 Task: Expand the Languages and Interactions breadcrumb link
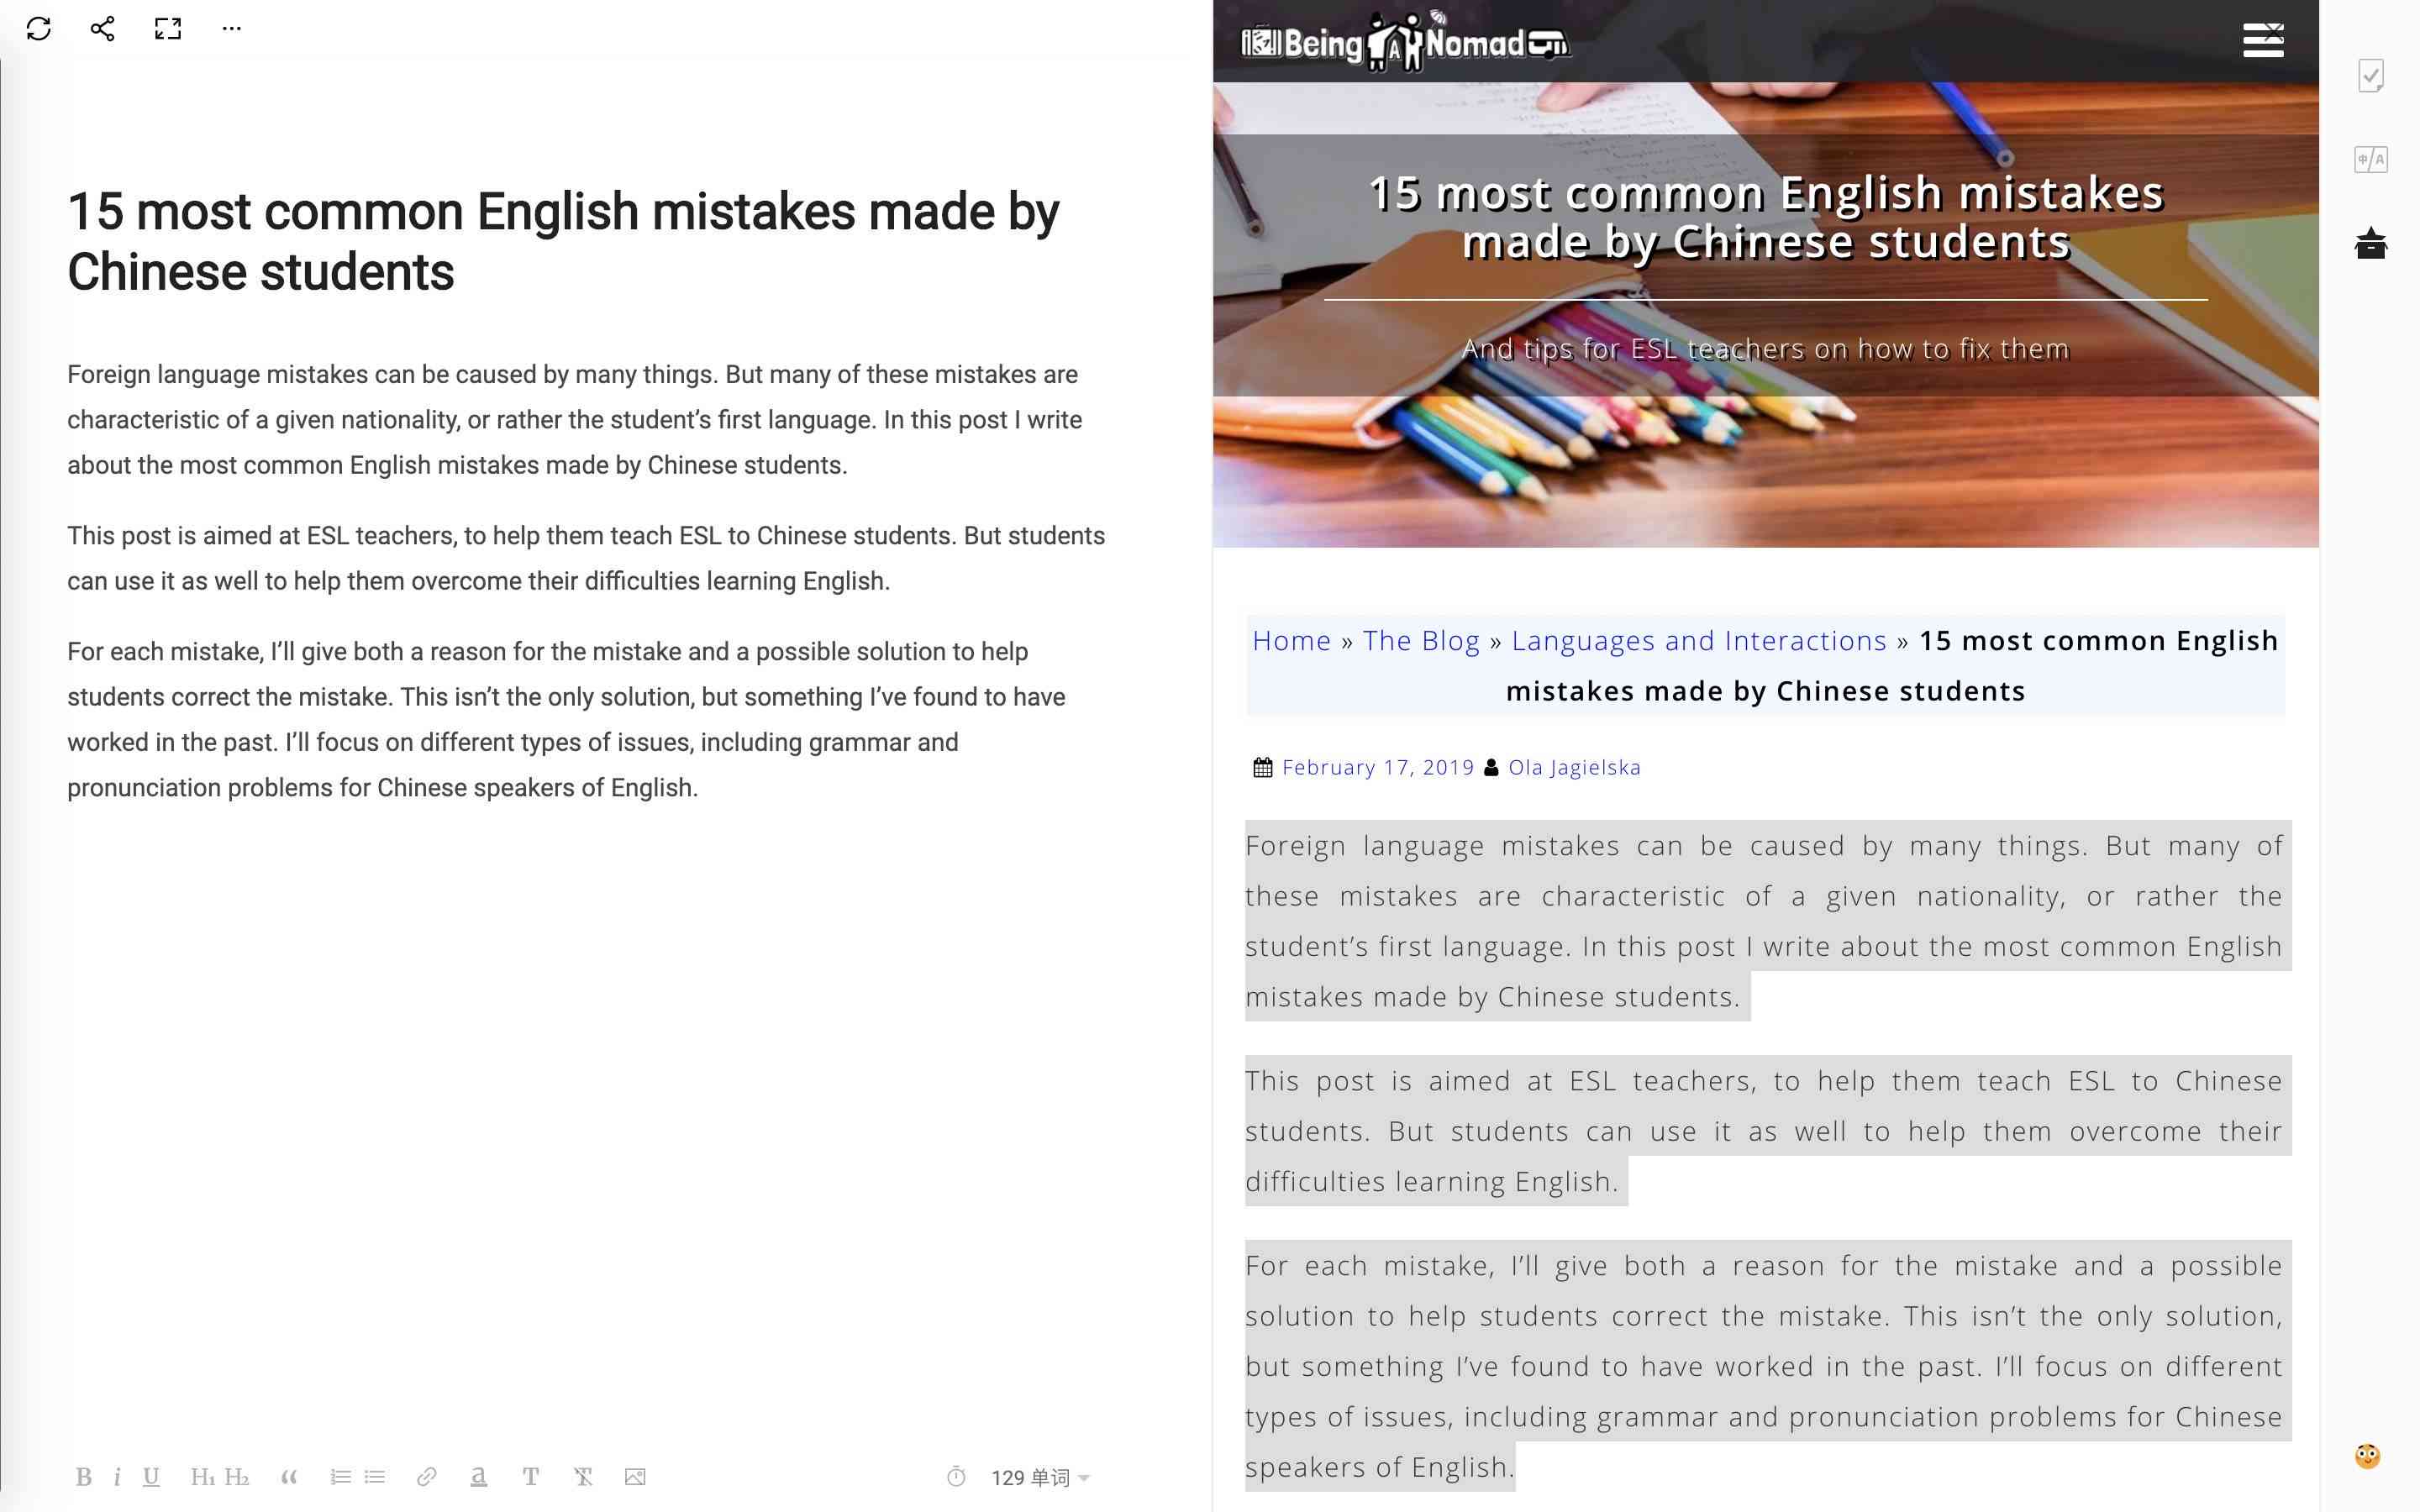1699,641
